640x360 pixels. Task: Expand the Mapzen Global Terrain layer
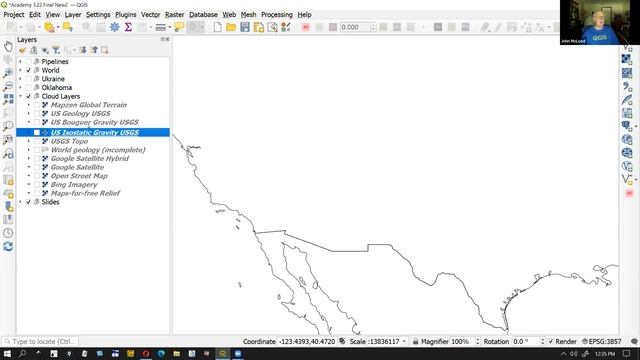(29, 105)
